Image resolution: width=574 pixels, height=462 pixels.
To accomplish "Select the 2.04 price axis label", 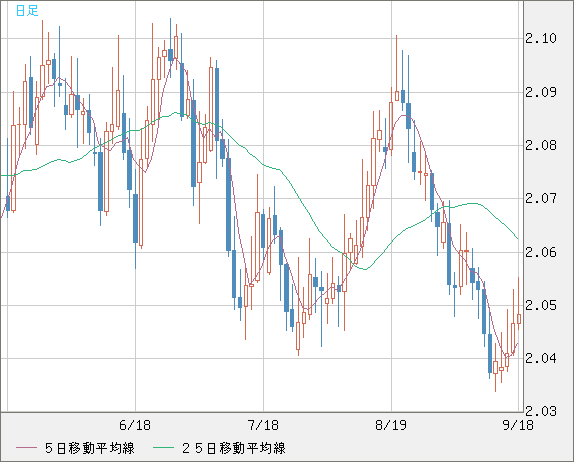I will click(541, 358).
